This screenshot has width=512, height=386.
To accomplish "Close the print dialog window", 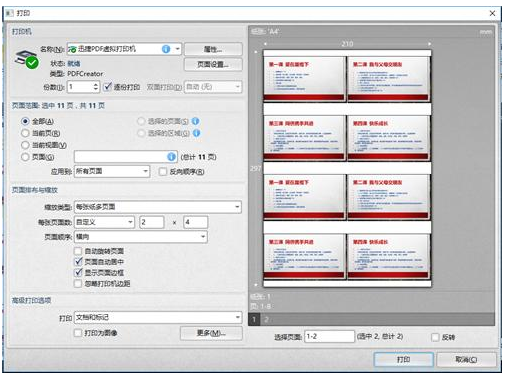I will pyautogui.click(x=492, y=13).
